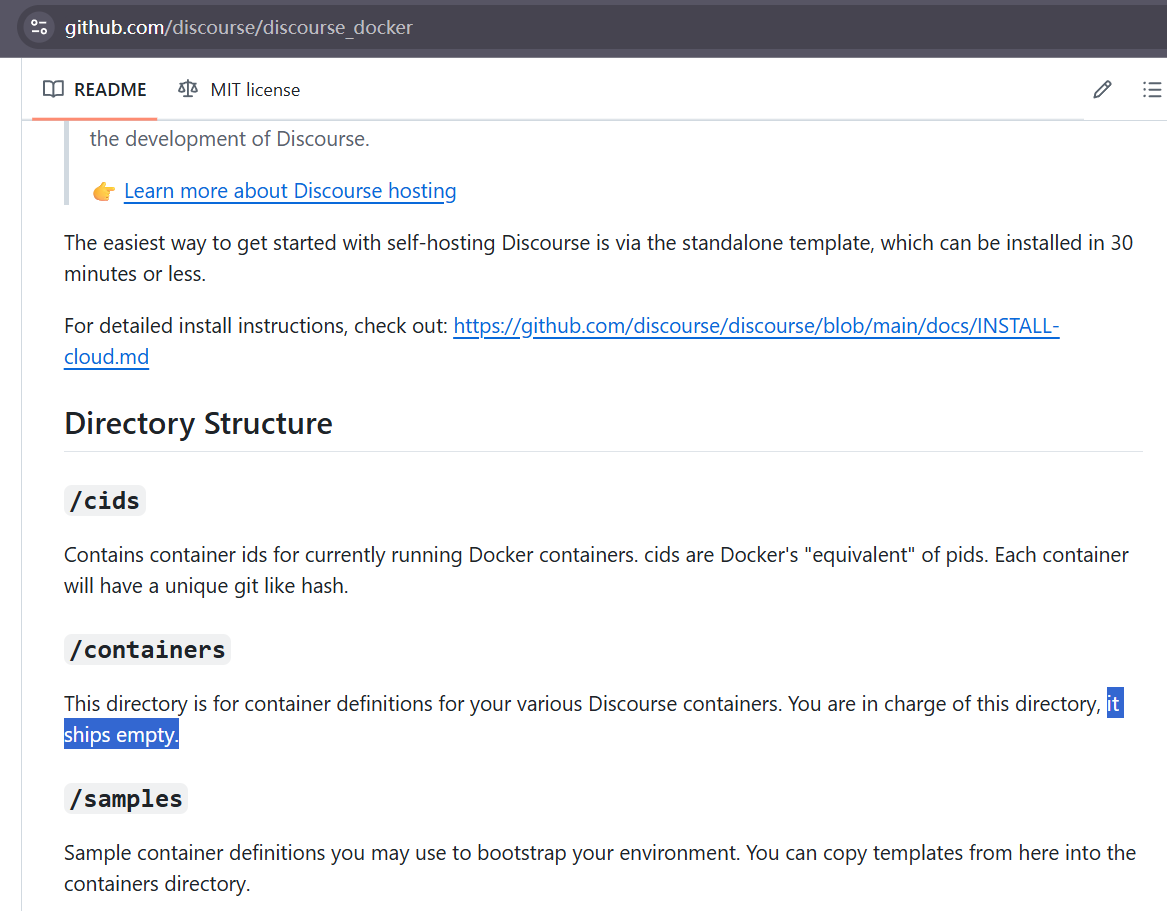Click the address bar URL text
The height and width of the screenshot is (911, 1167).
click(238, 28)
